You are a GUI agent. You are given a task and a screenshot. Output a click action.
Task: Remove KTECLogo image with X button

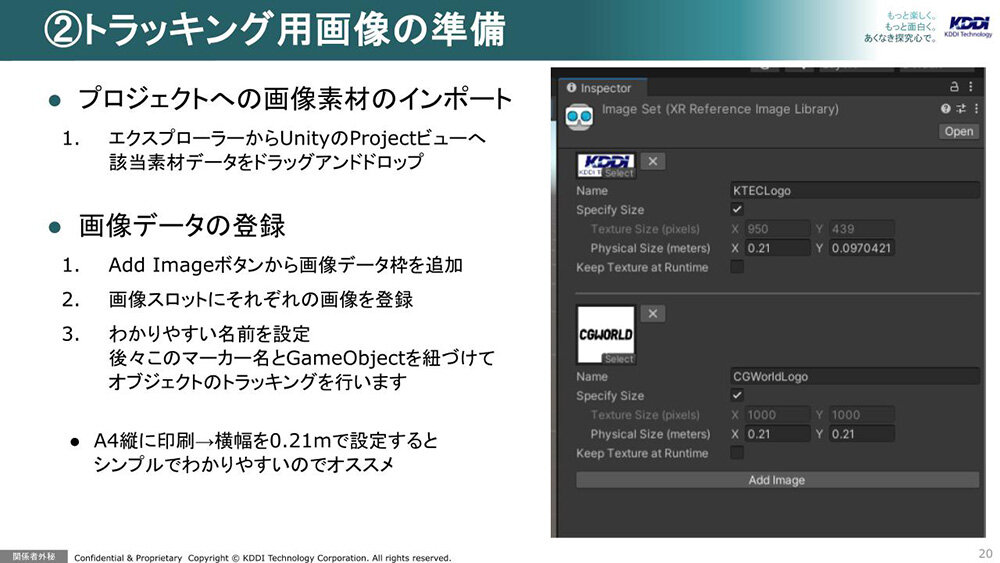652,161
